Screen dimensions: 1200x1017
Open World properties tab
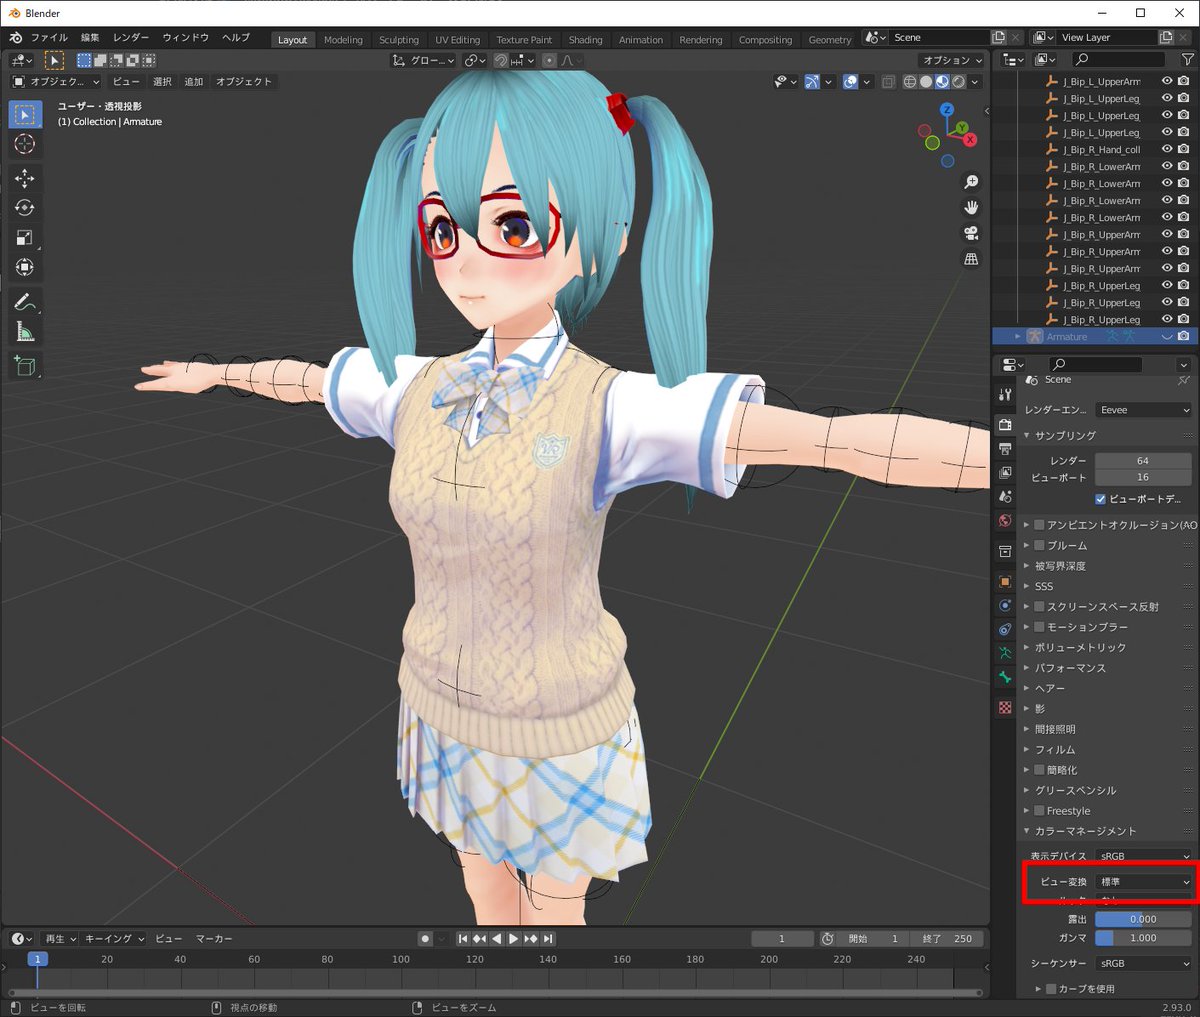[1005, 521]
